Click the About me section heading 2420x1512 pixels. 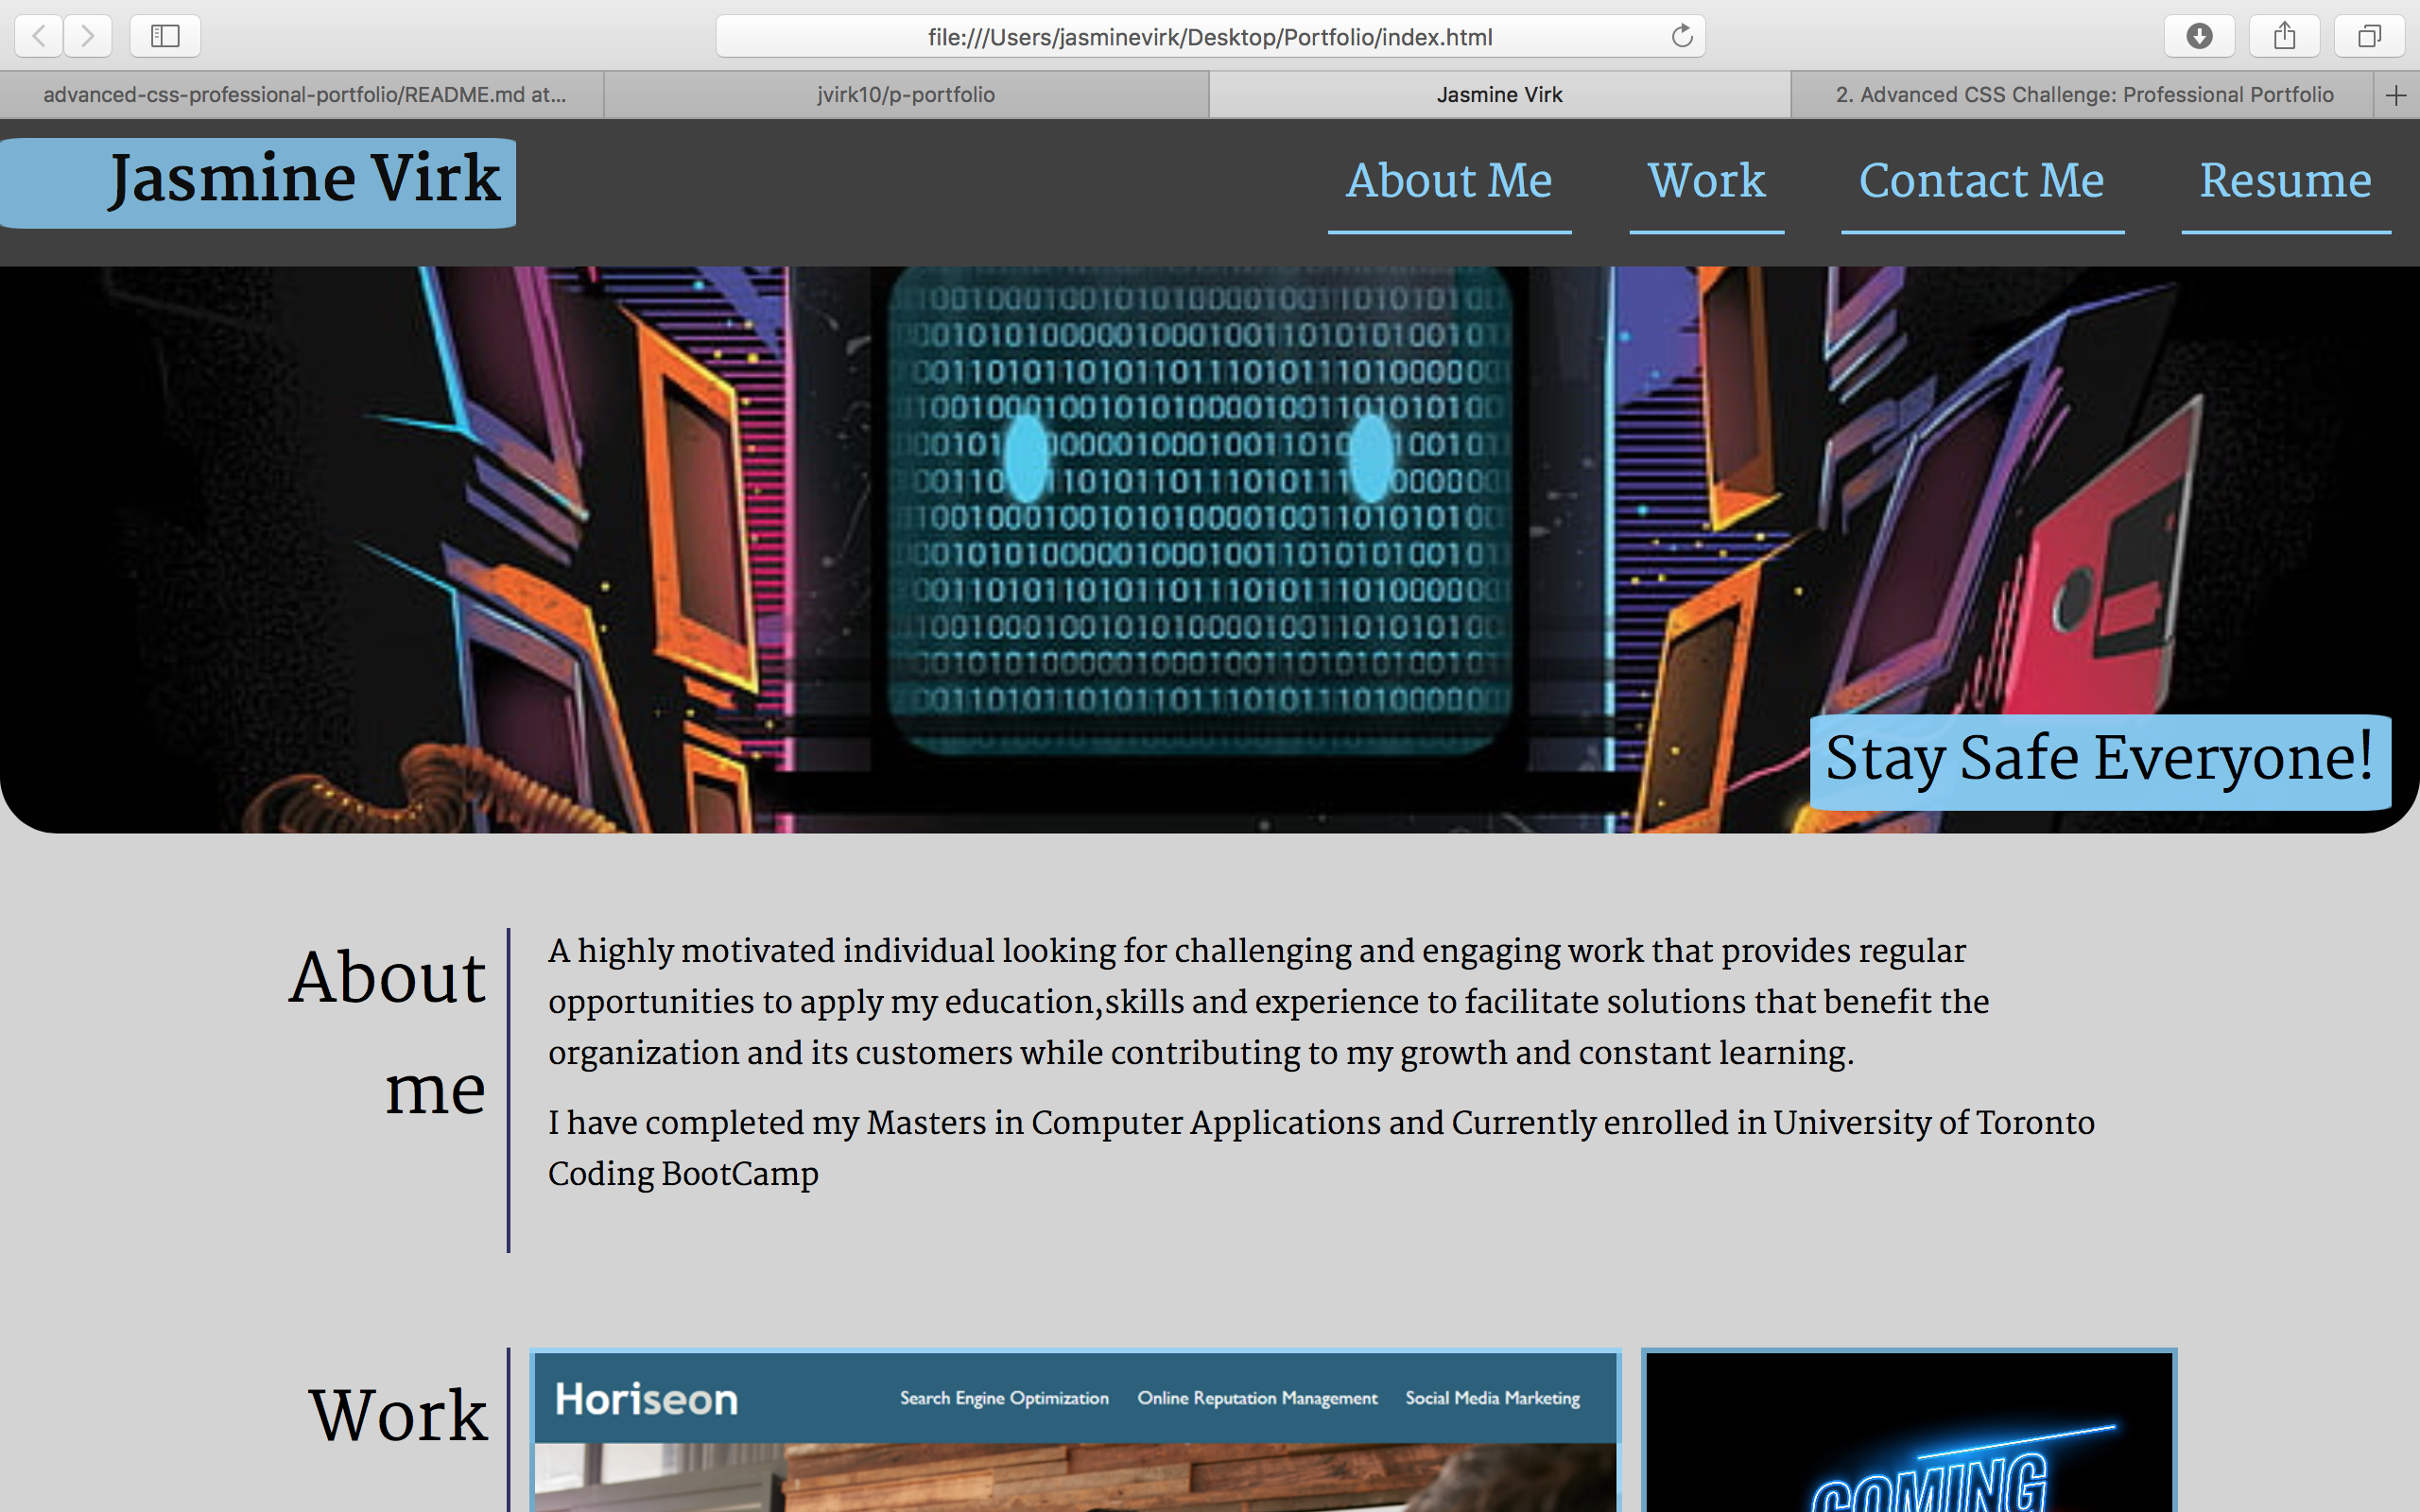click(x=388, y=1032)
